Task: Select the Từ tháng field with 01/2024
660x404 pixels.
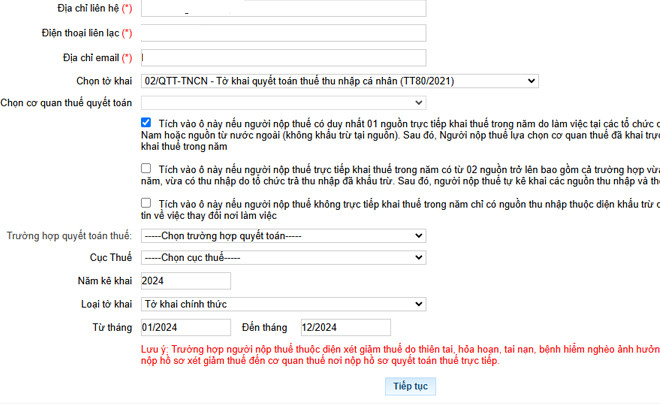Action: click(x=186, y=327)
